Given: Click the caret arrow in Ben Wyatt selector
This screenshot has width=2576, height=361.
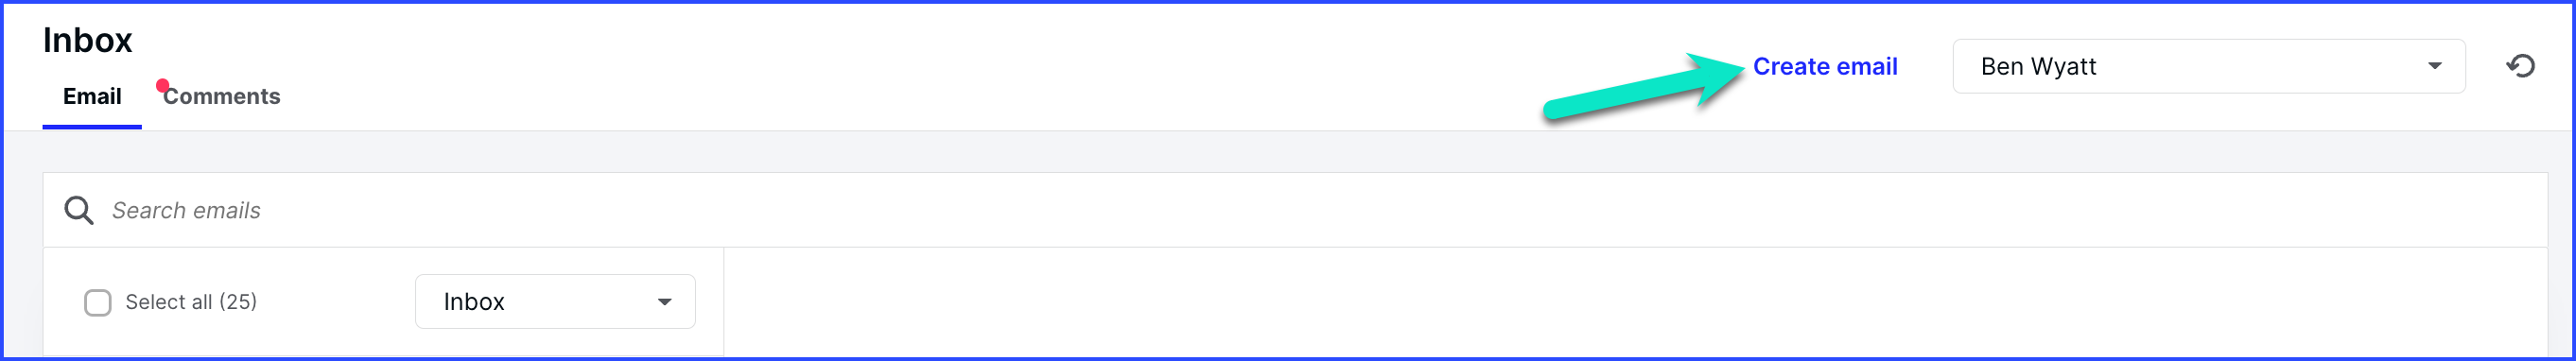Looking at the screenshot, I should (2434, 66).
